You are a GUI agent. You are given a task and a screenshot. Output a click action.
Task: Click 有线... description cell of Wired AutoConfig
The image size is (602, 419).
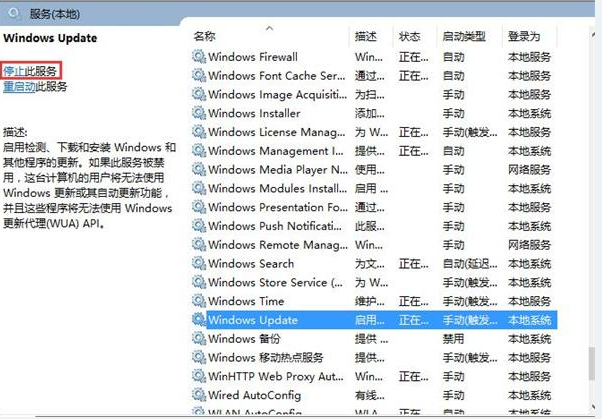370,395
